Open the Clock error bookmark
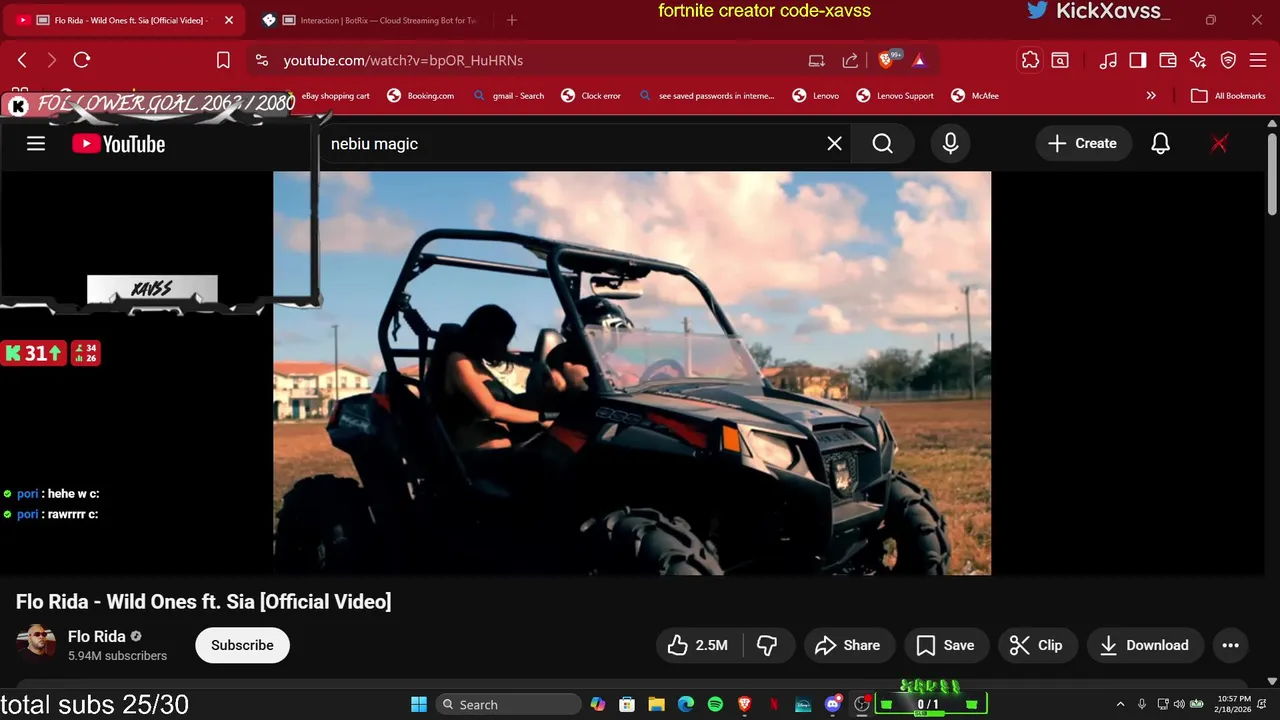1280x720 pixels. point(591,96)
